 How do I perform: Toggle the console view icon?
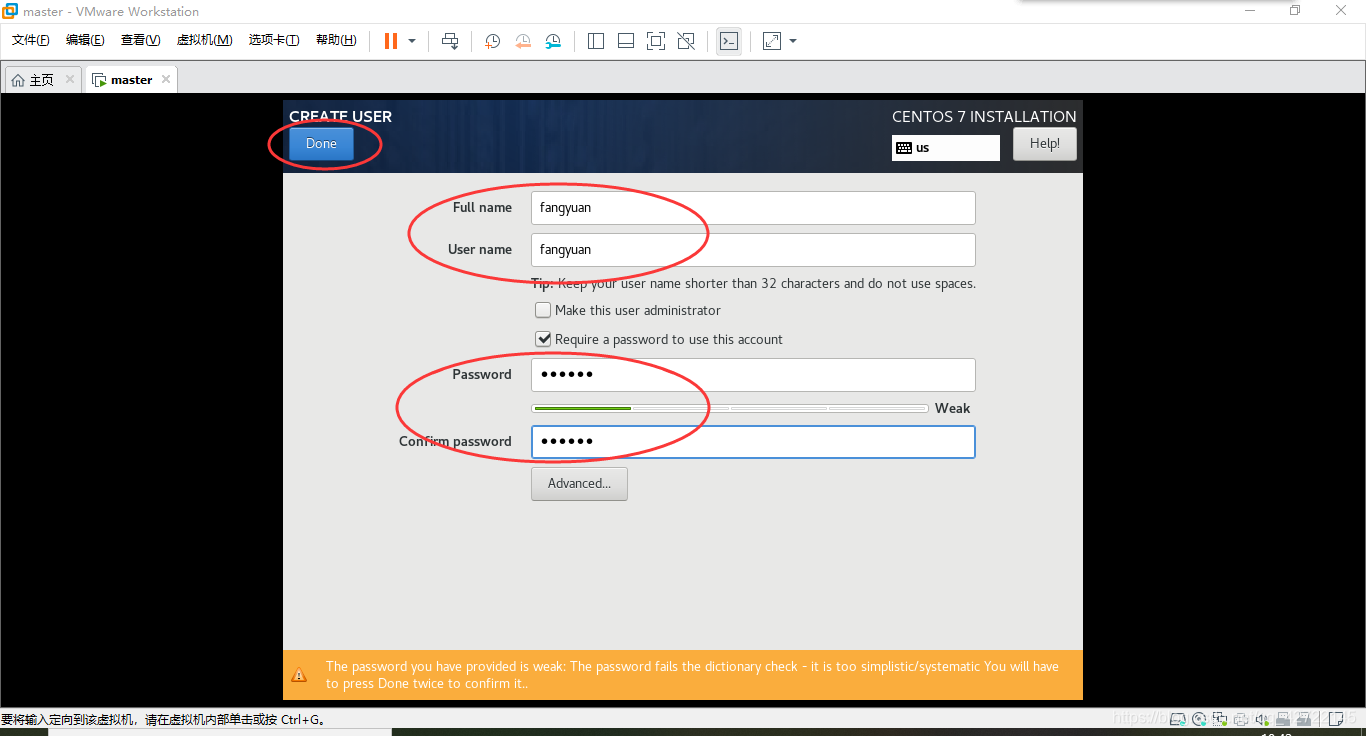pos(729,41)
